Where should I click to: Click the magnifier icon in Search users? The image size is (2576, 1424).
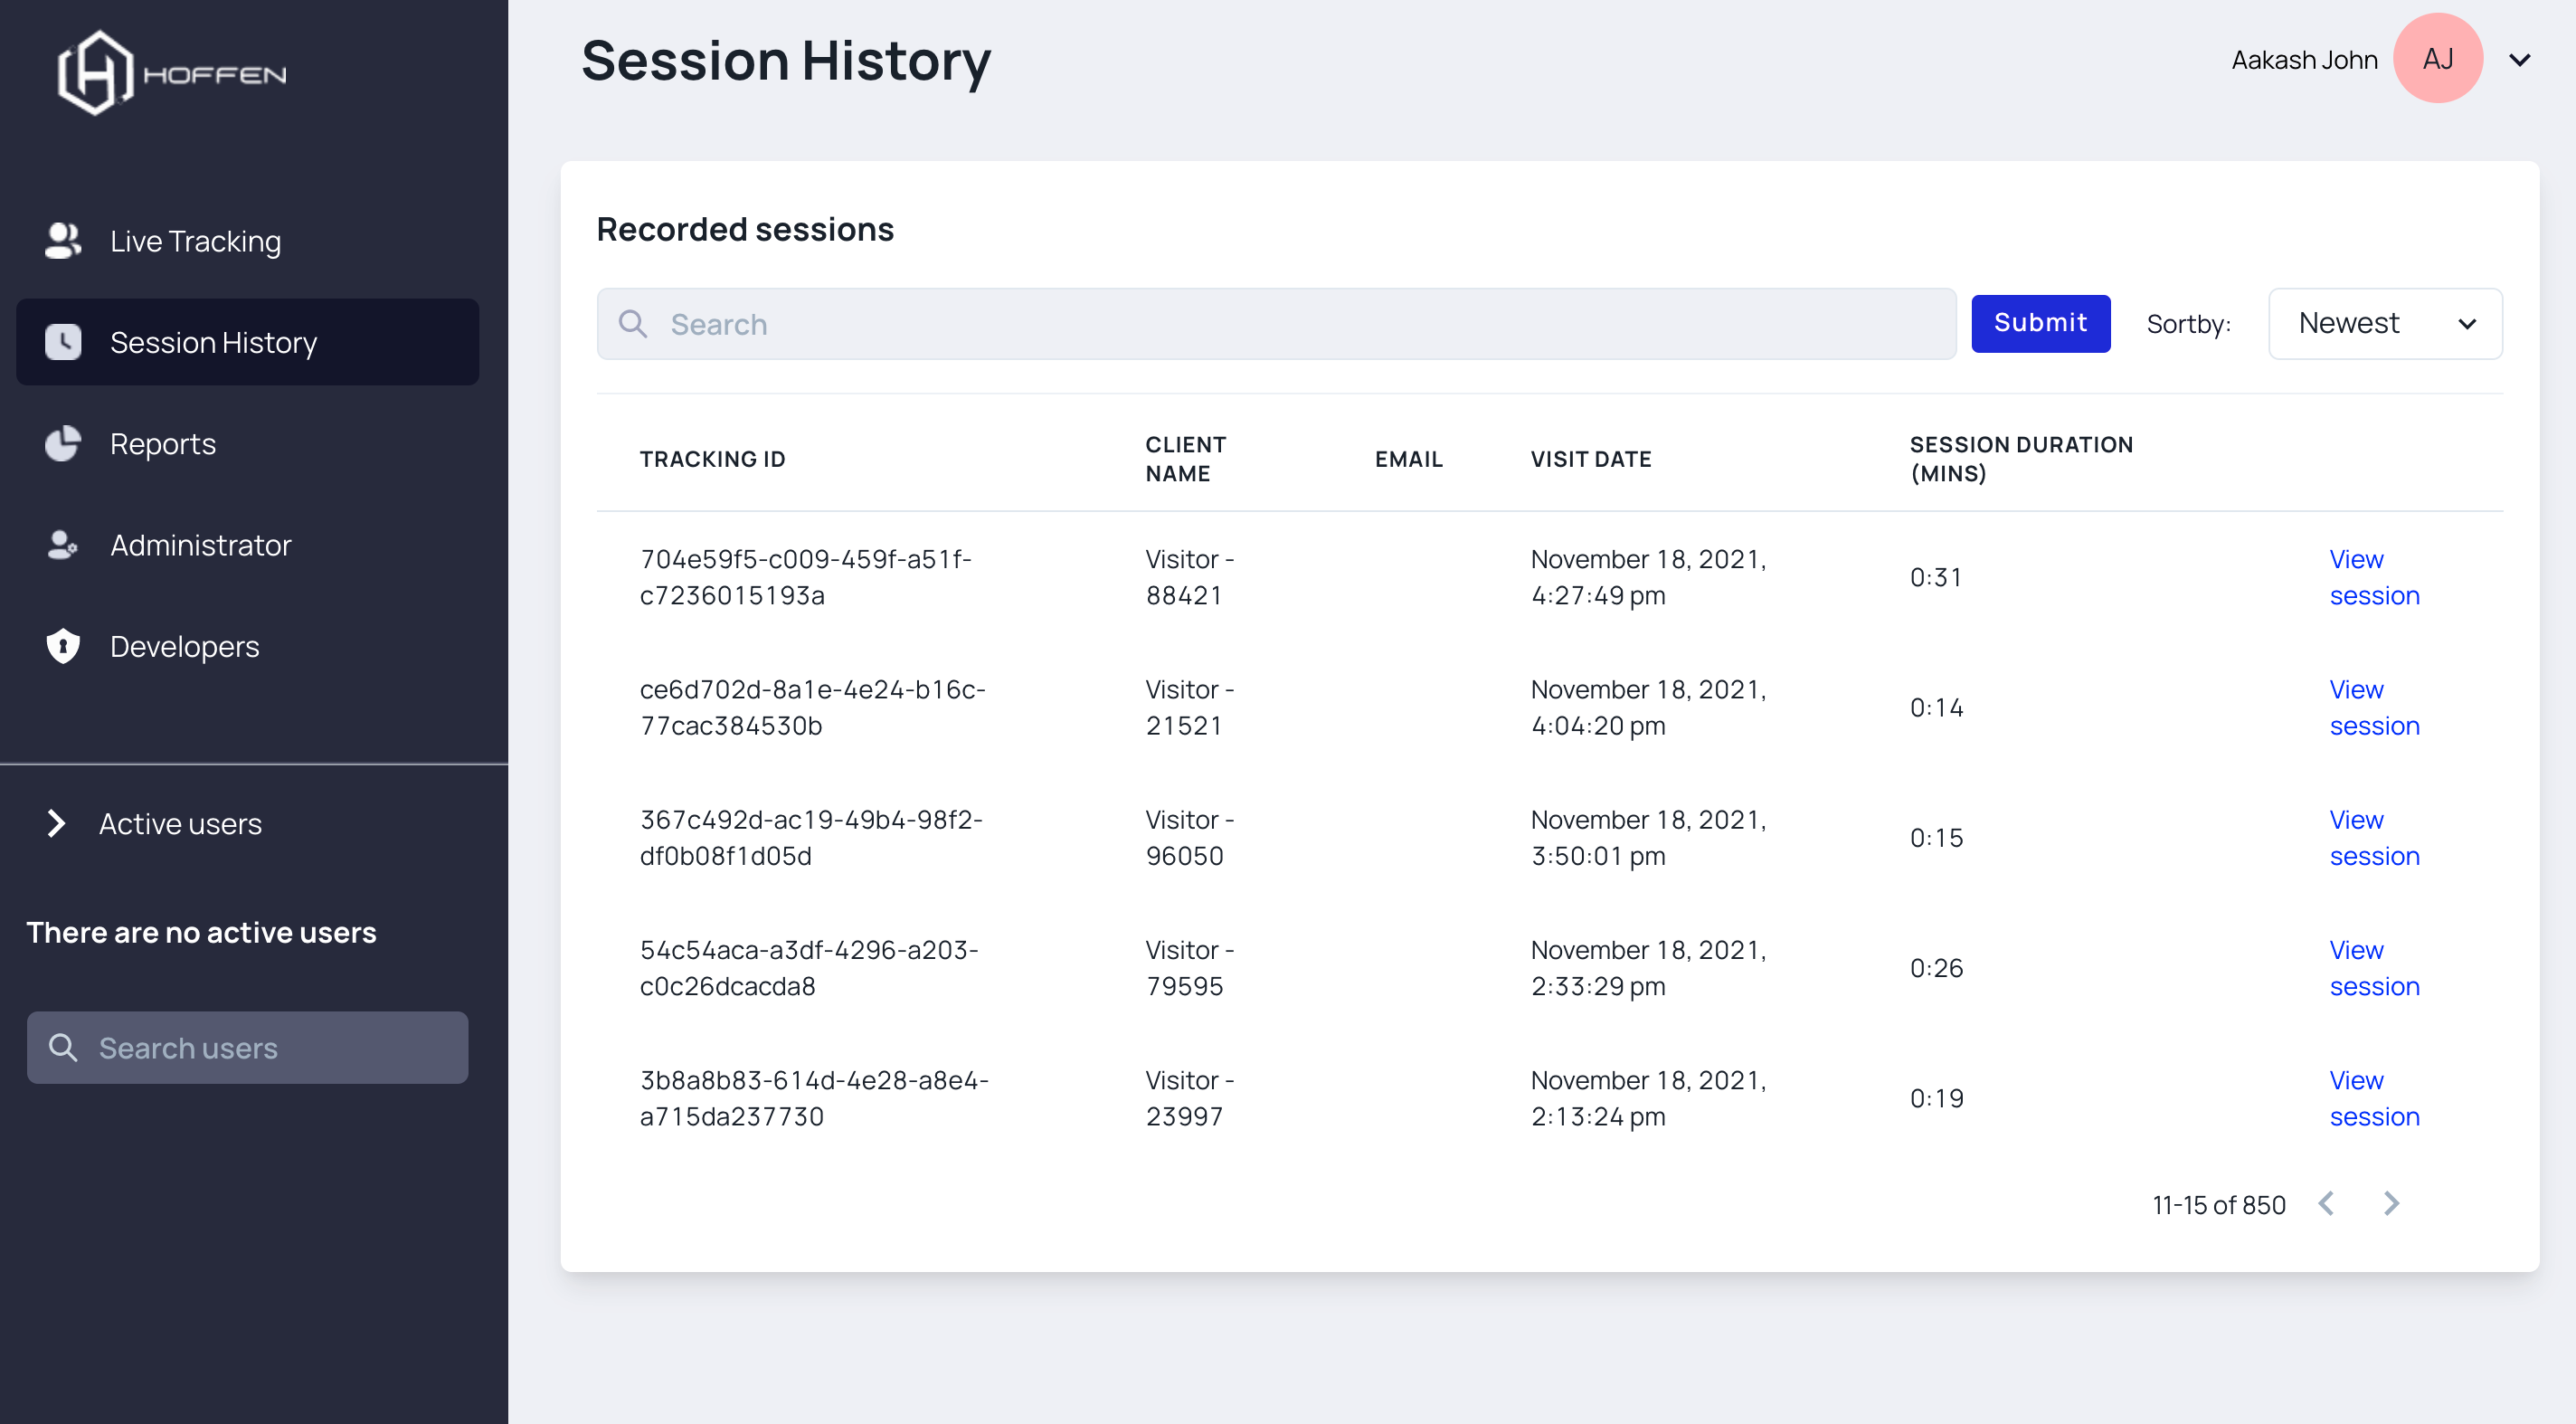pyautogui.click(x=63, y=1047)
